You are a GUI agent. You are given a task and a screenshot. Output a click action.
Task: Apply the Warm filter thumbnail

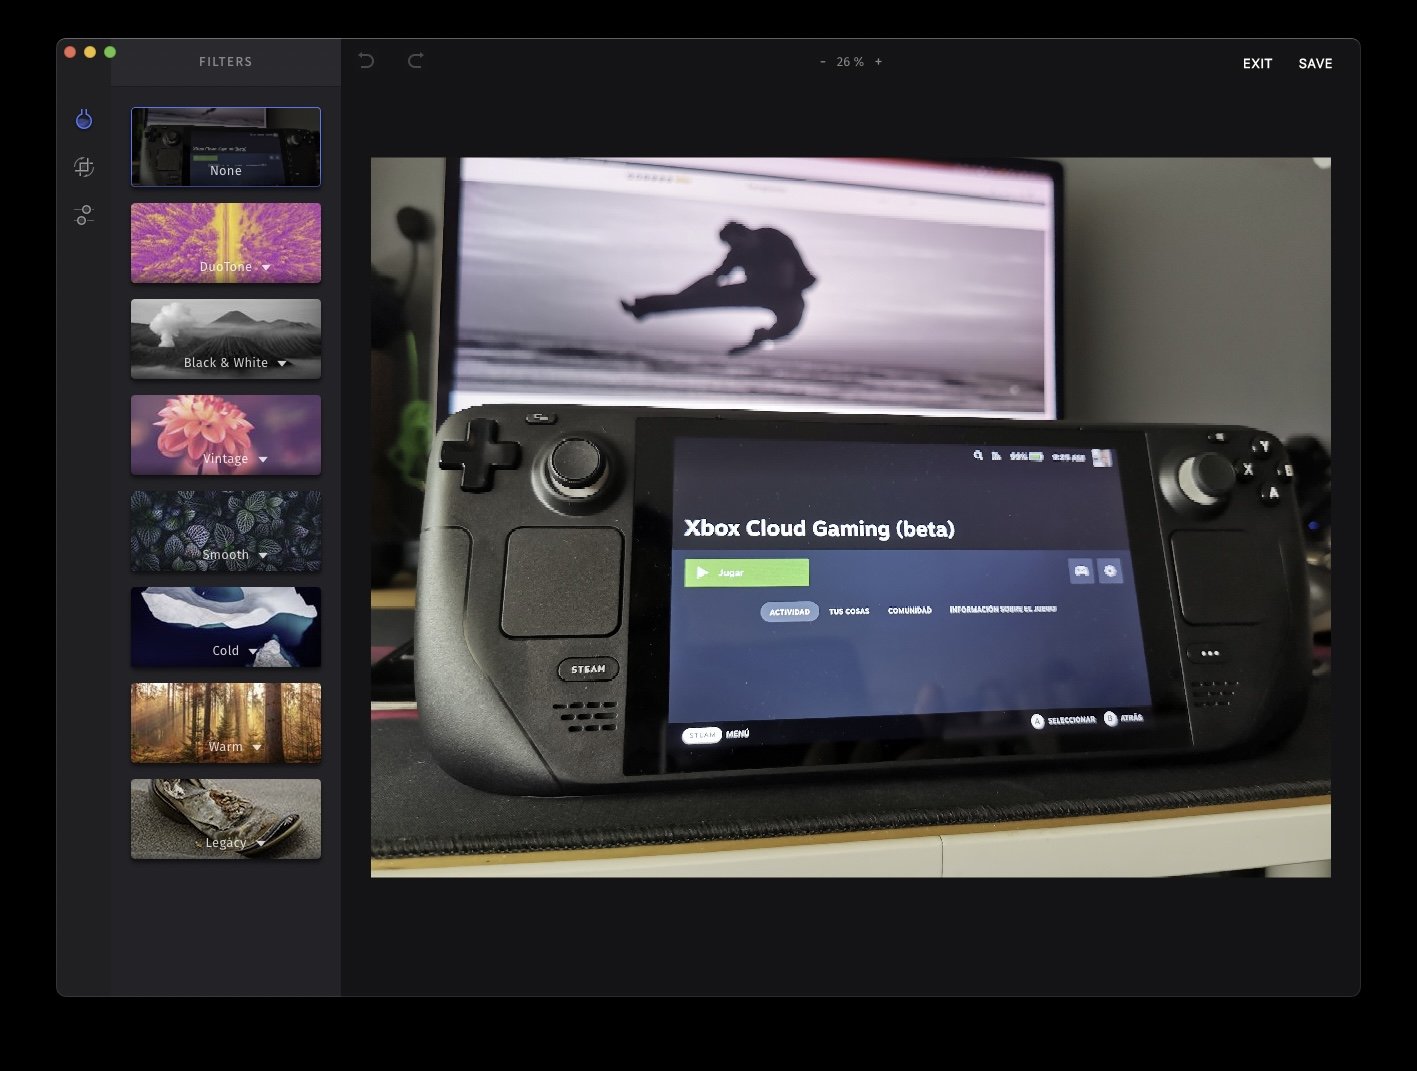point(226,723)
